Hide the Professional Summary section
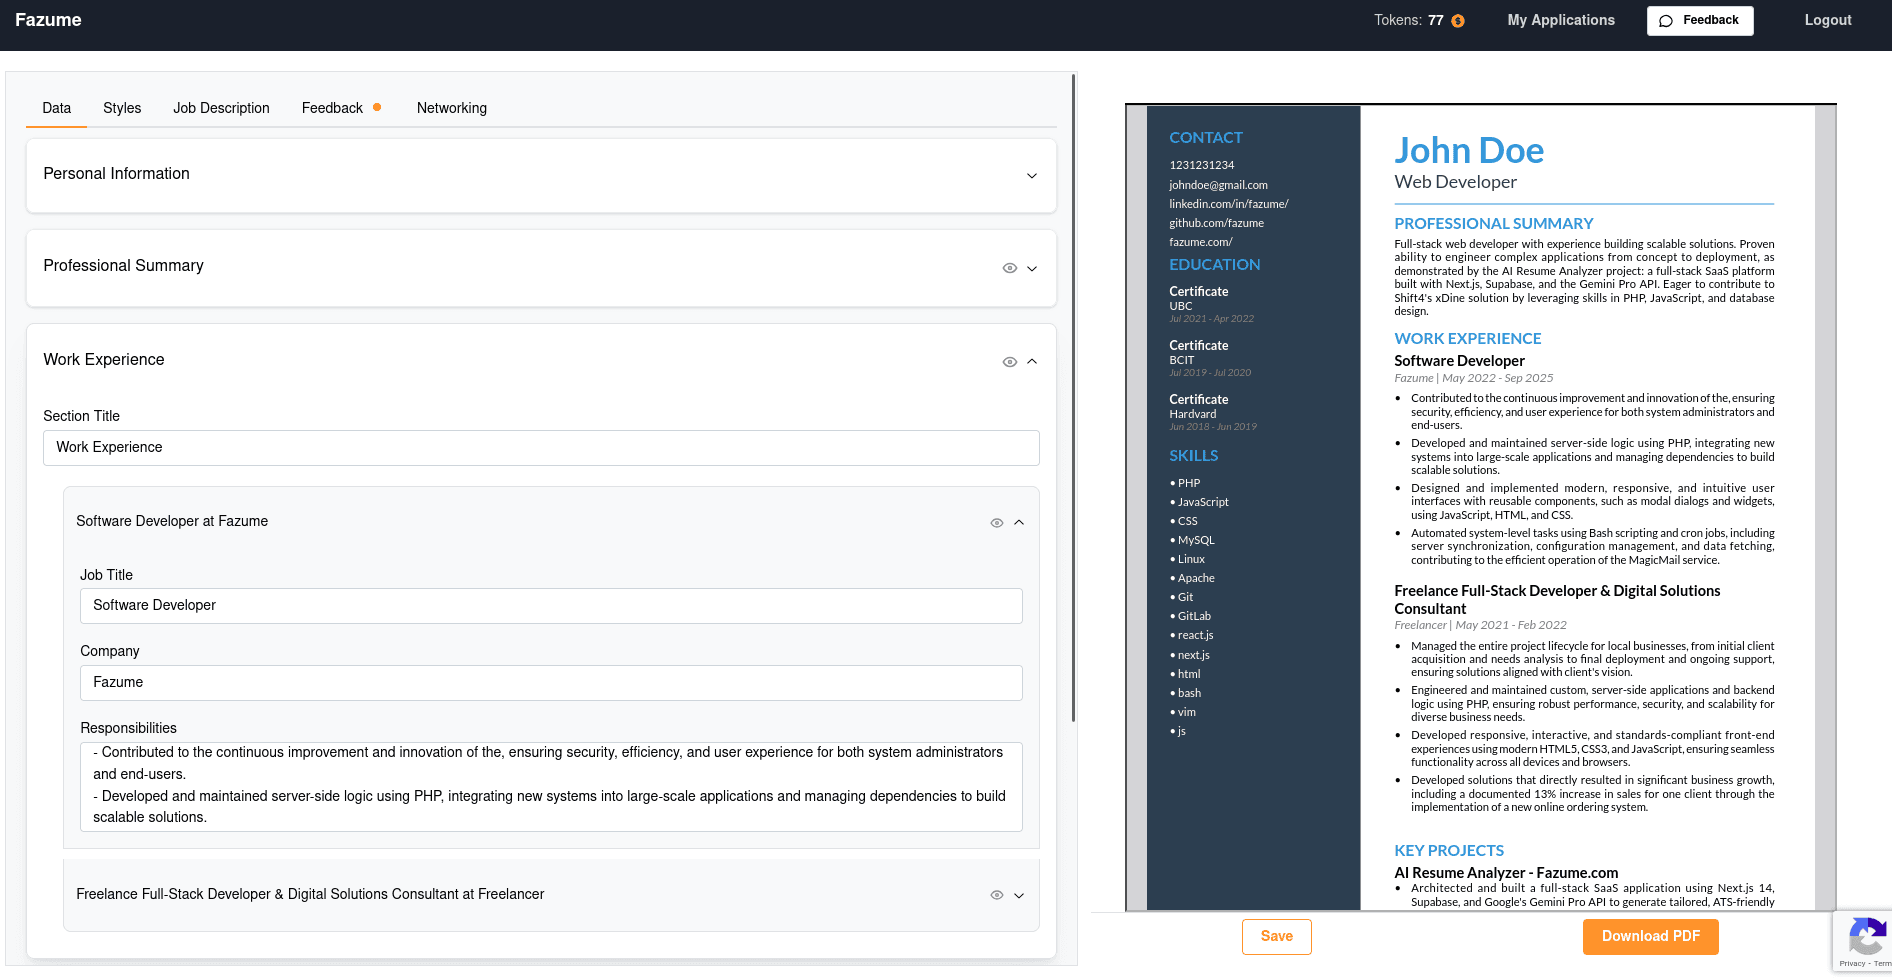Viewport: 1892px width, 978px height. (1009, 268)
